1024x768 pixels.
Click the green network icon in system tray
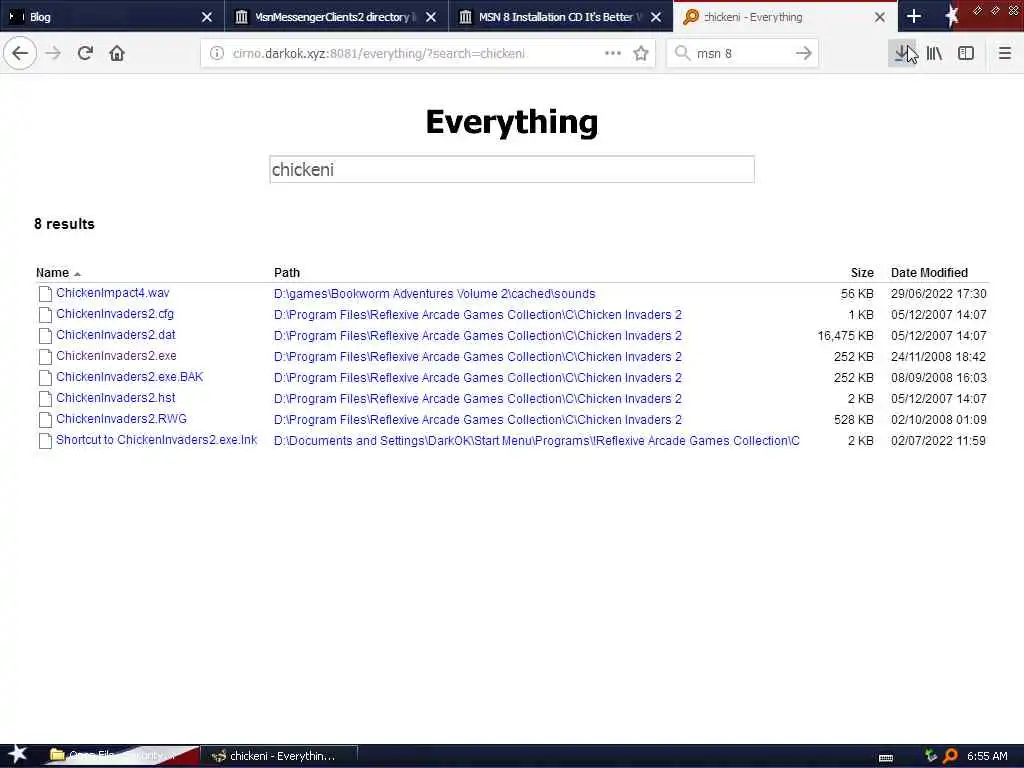click(x=931, y=756)
